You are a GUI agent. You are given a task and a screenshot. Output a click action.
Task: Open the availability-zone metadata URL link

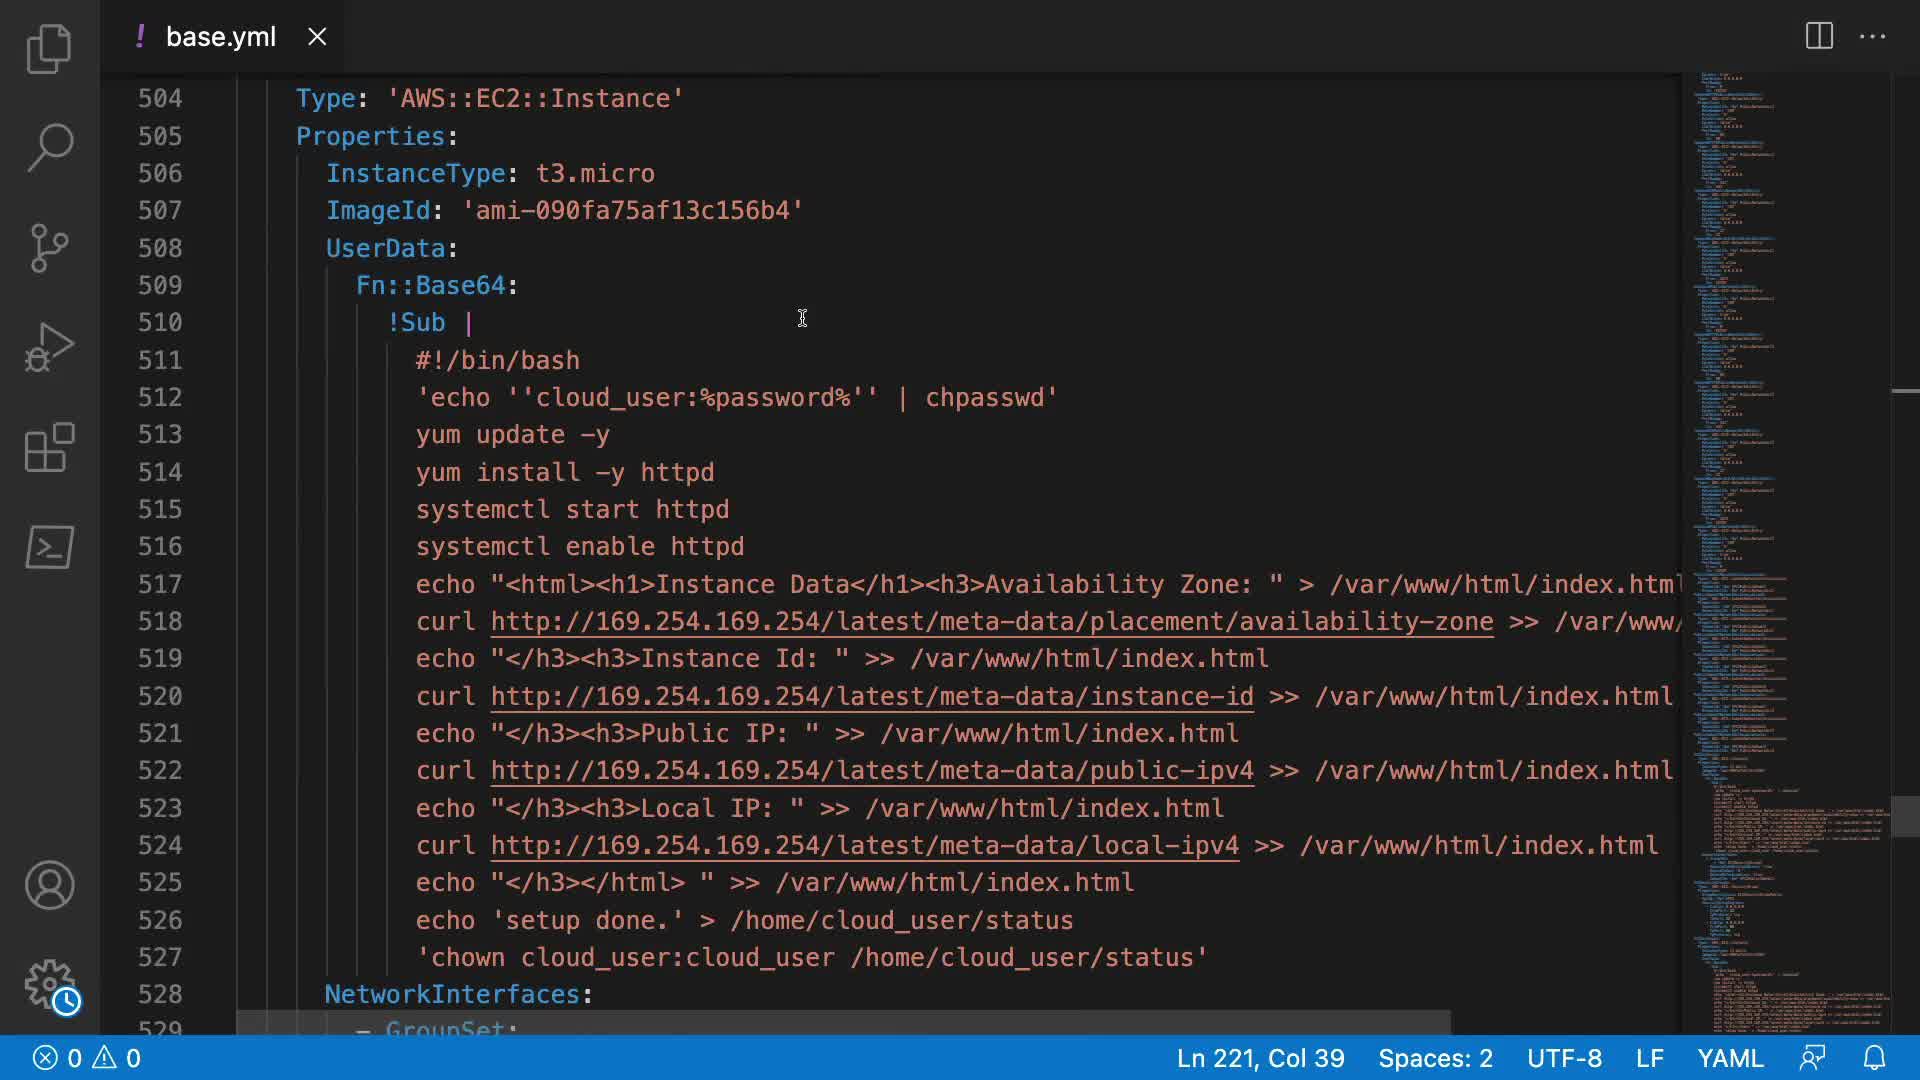[991, 622]
